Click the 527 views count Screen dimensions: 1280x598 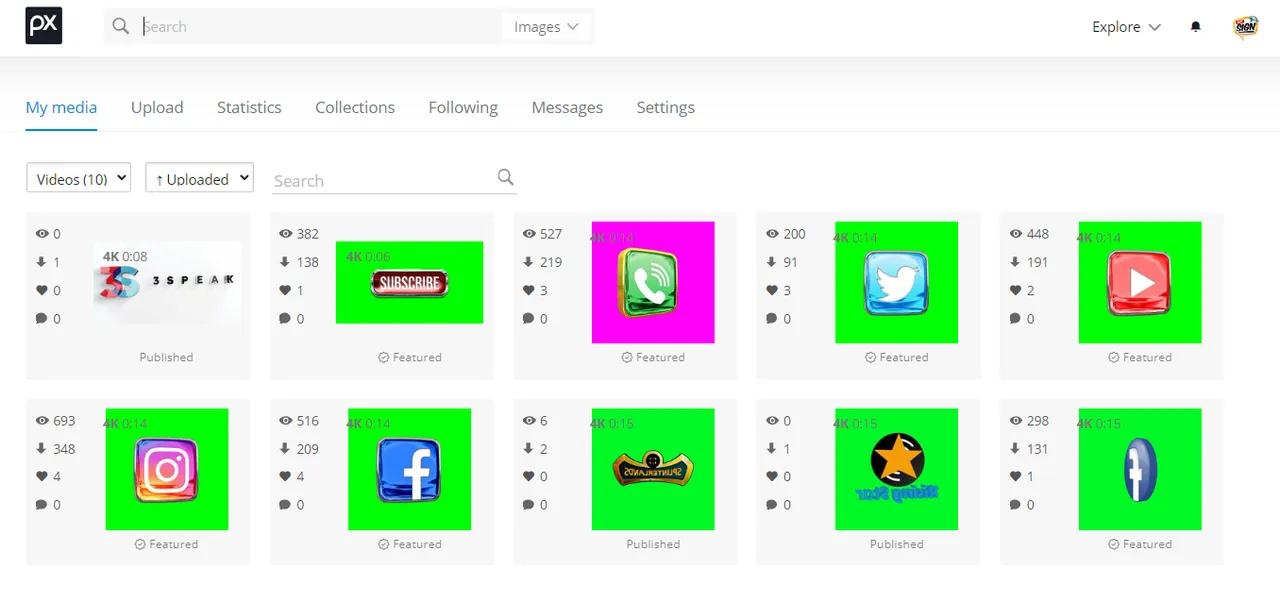point(551,234)
